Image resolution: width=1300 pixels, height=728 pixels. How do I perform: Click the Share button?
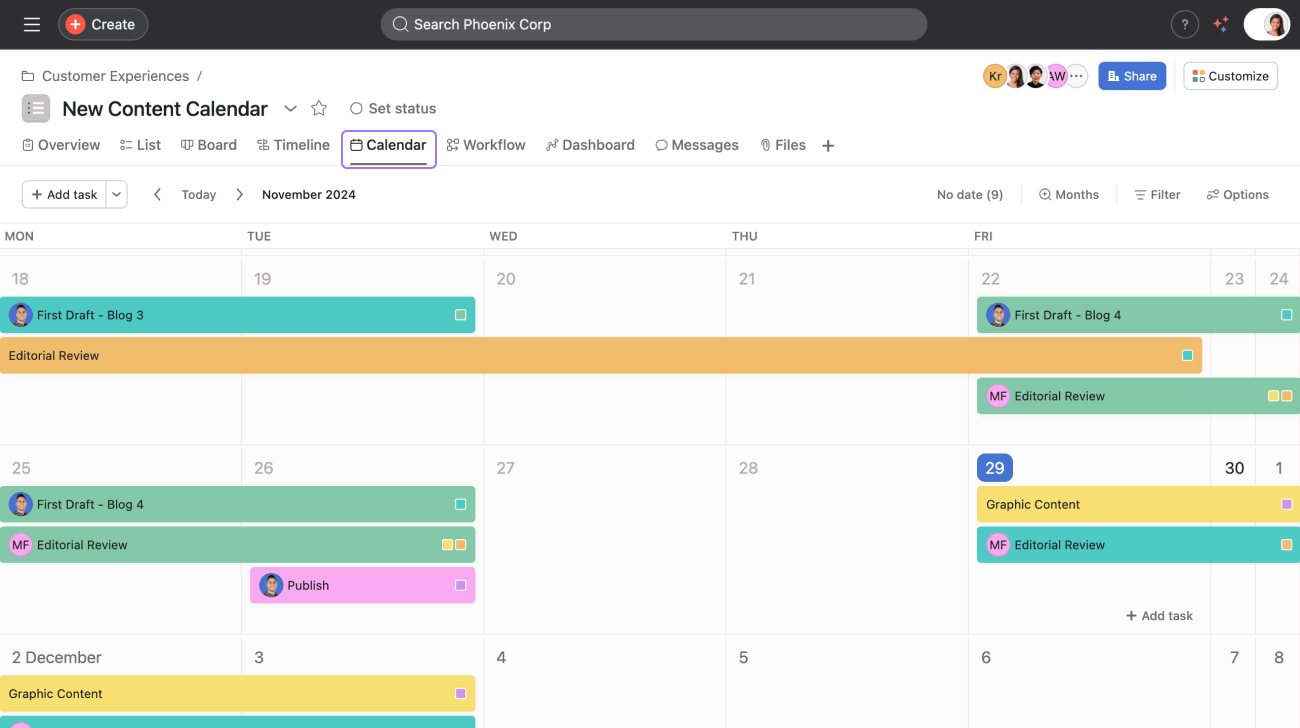point(1131,76)
